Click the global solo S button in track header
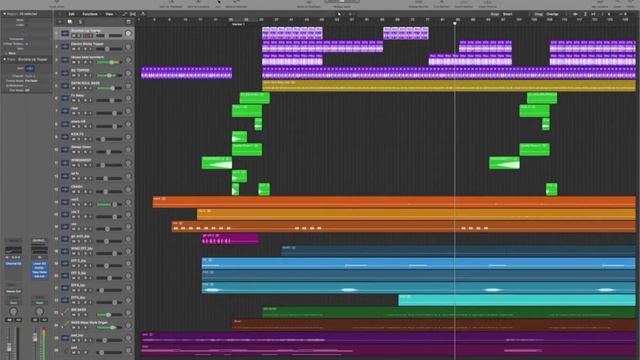640x360 pixels. [x=80, y=22]
